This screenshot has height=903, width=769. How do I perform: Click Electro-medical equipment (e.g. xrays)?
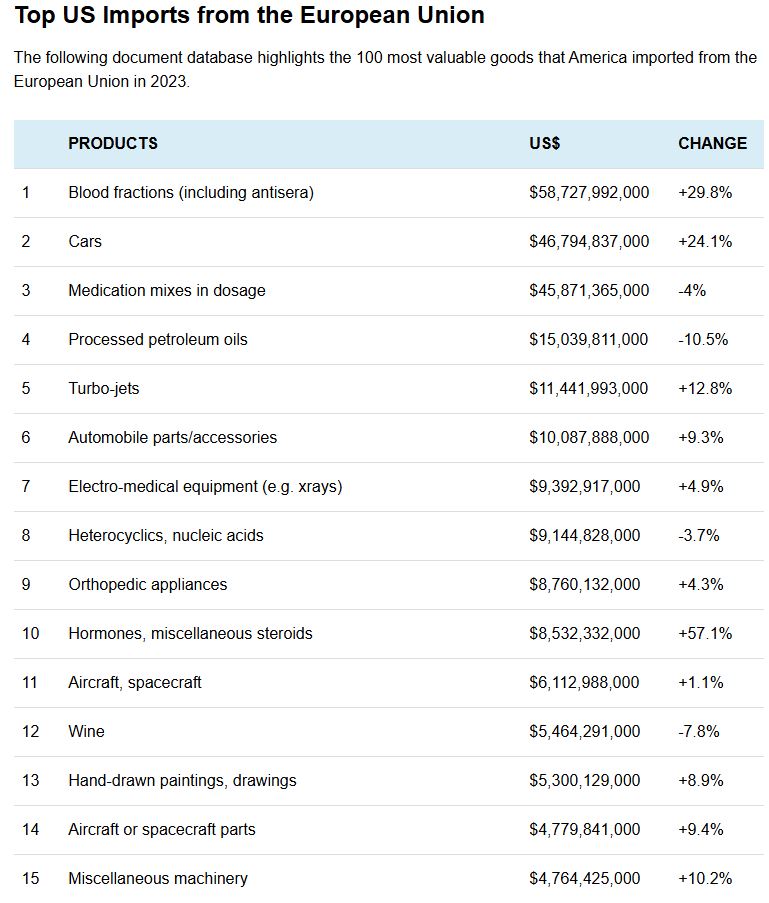tap(205, 487)
